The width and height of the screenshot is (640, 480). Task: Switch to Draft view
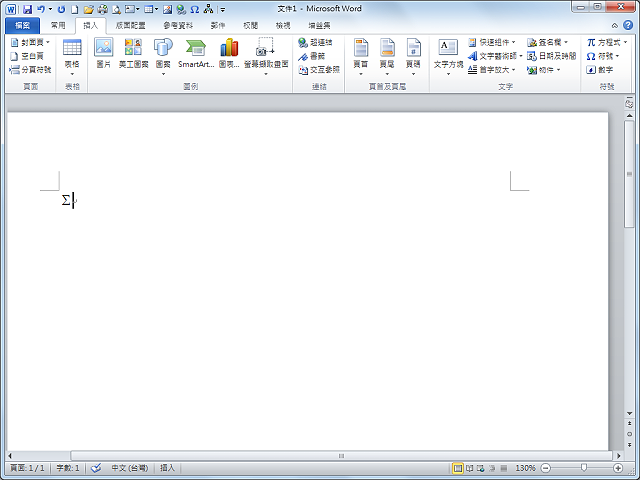(x=504, y=468)
